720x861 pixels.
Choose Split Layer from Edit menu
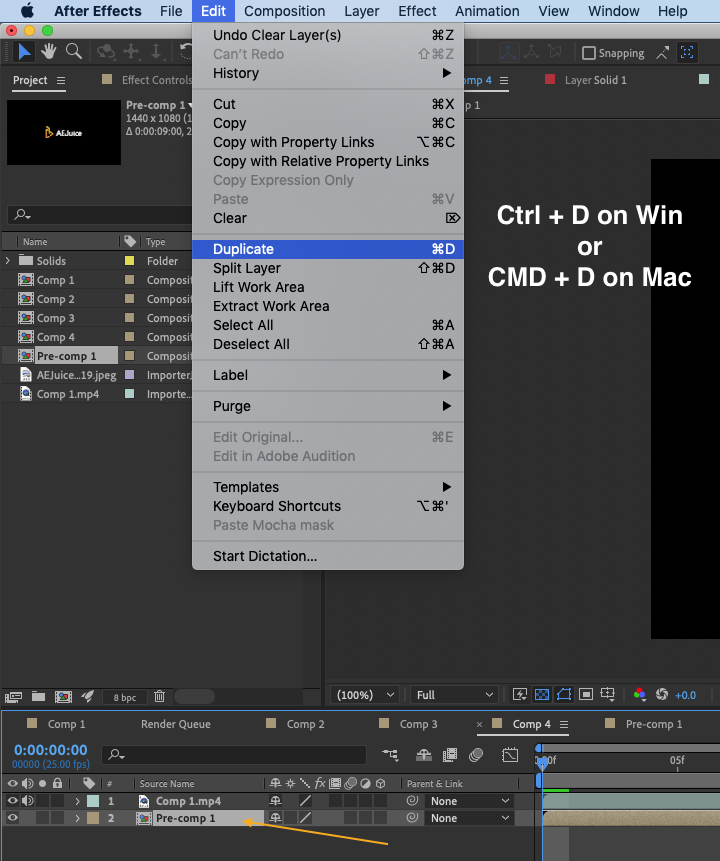click(x=328, y=268)
